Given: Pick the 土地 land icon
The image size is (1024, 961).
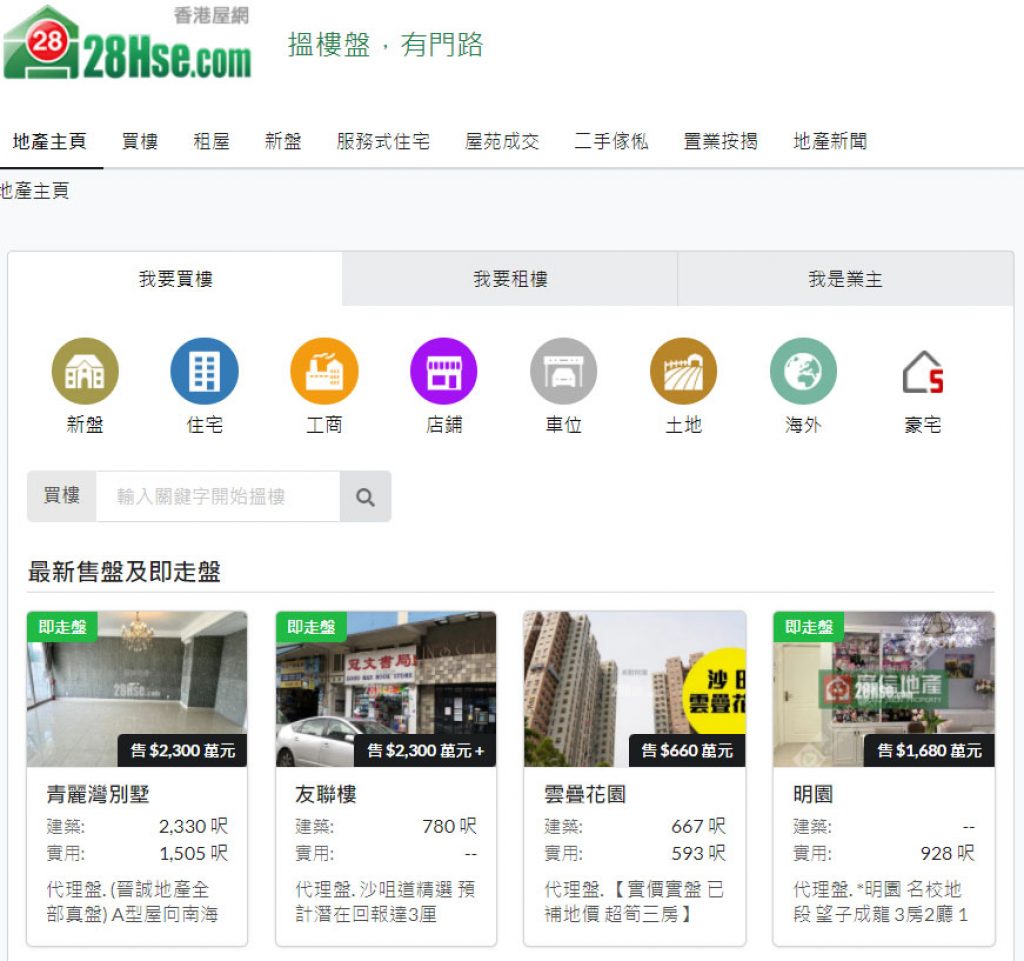Looking at the screenshot, I should coord(684,371).
